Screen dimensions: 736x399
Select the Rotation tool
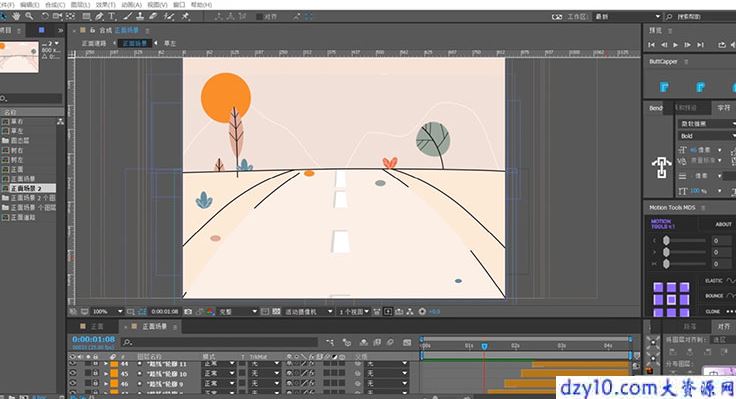(x=45, y=16)
